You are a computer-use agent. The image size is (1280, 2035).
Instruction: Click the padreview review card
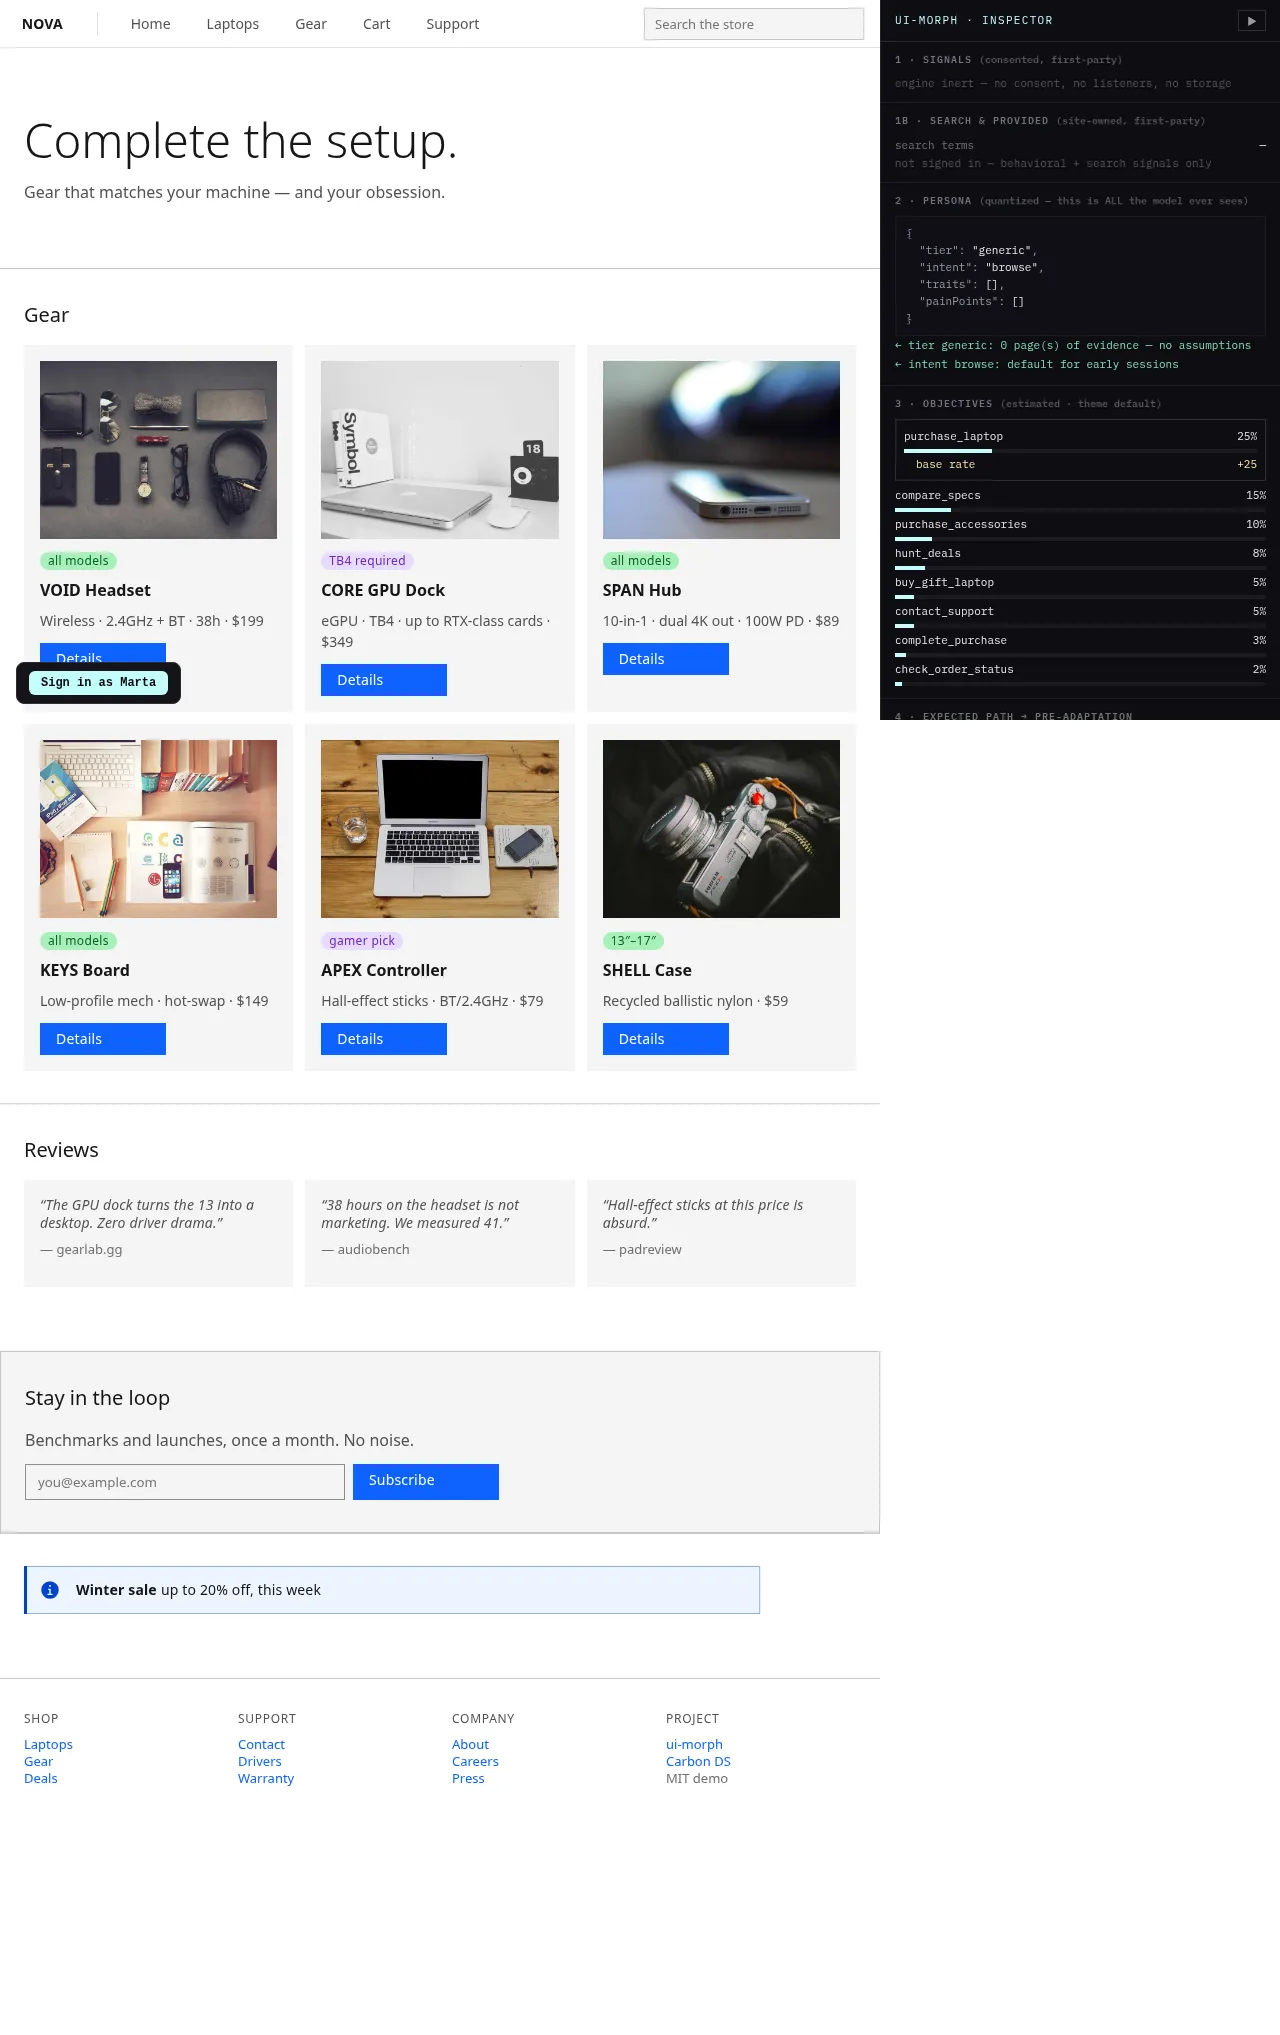click(721, 1233)
